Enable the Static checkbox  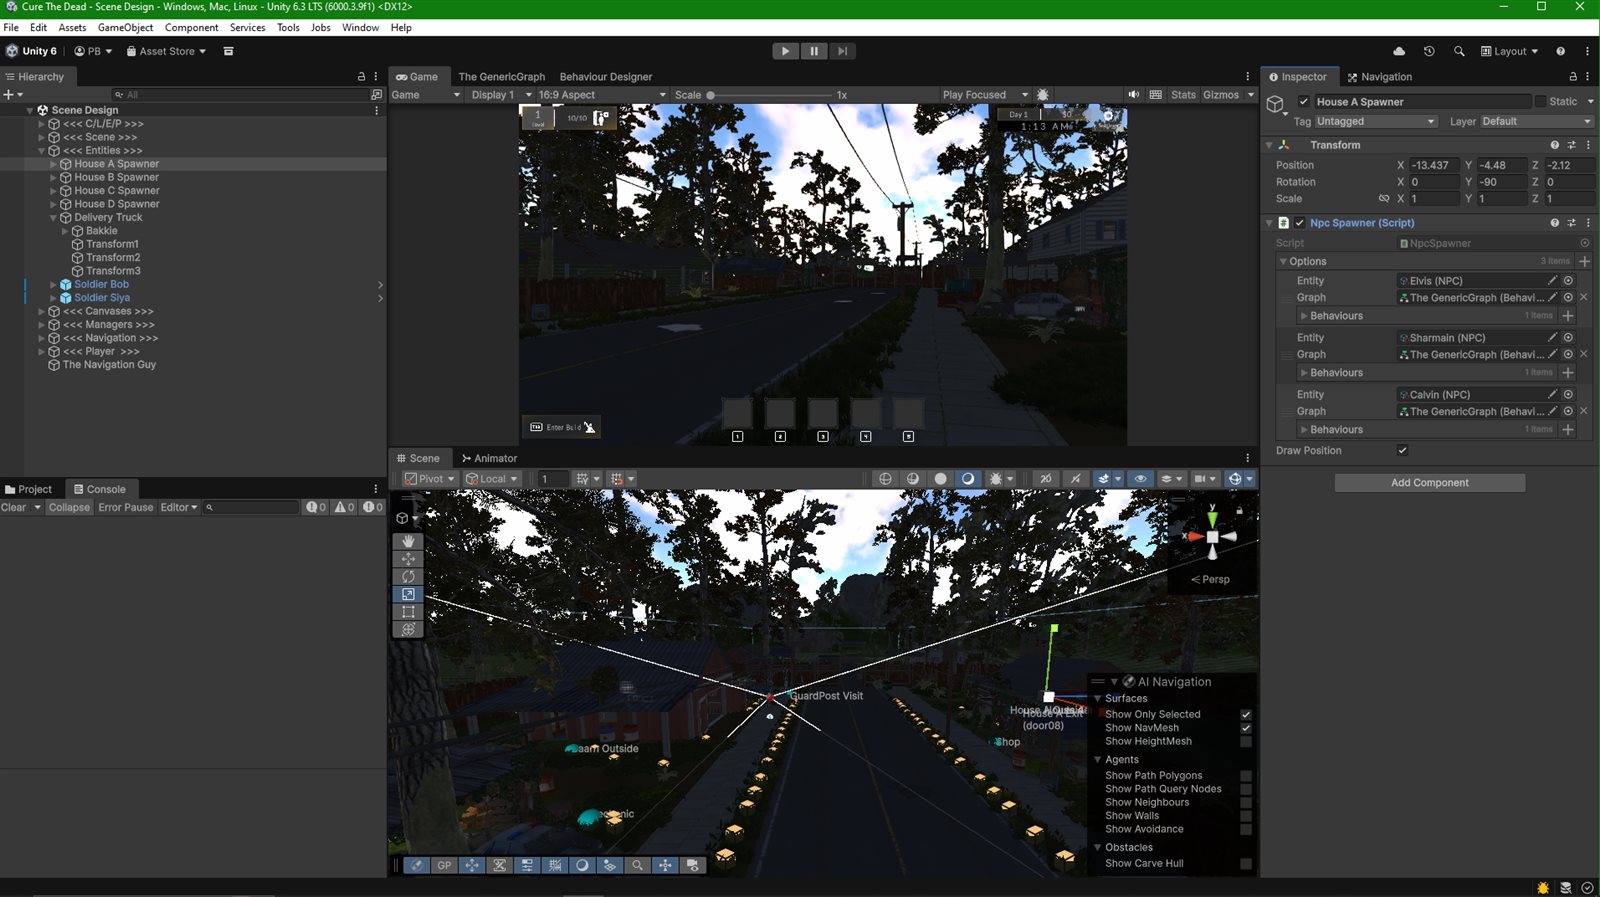tap(1540, 102)
